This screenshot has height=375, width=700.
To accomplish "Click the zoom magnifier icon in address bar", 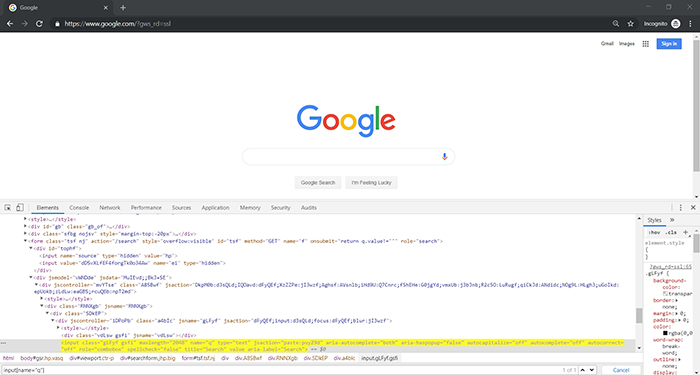I will [616, 24].
